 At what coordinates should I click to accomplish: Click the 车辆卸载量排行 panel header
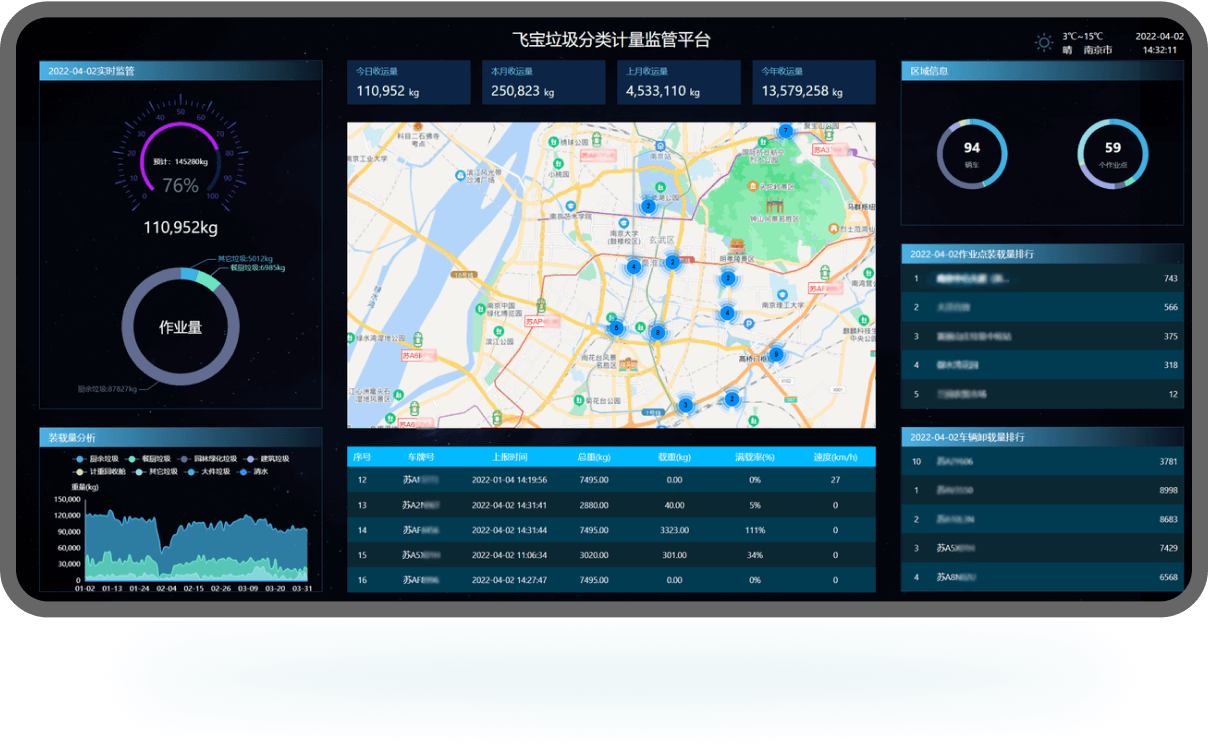(1042, 437)
